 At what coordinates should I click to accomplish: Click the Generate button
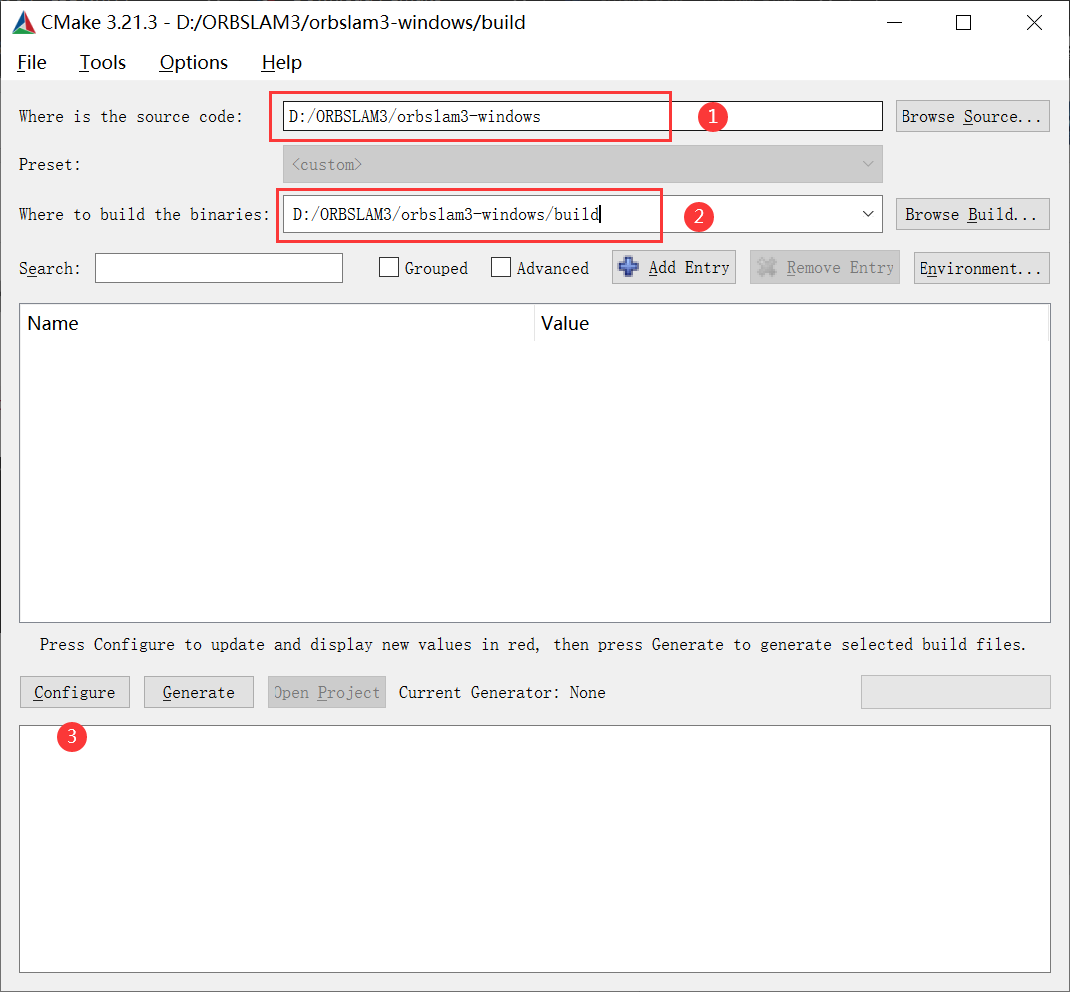coord(199,692)
